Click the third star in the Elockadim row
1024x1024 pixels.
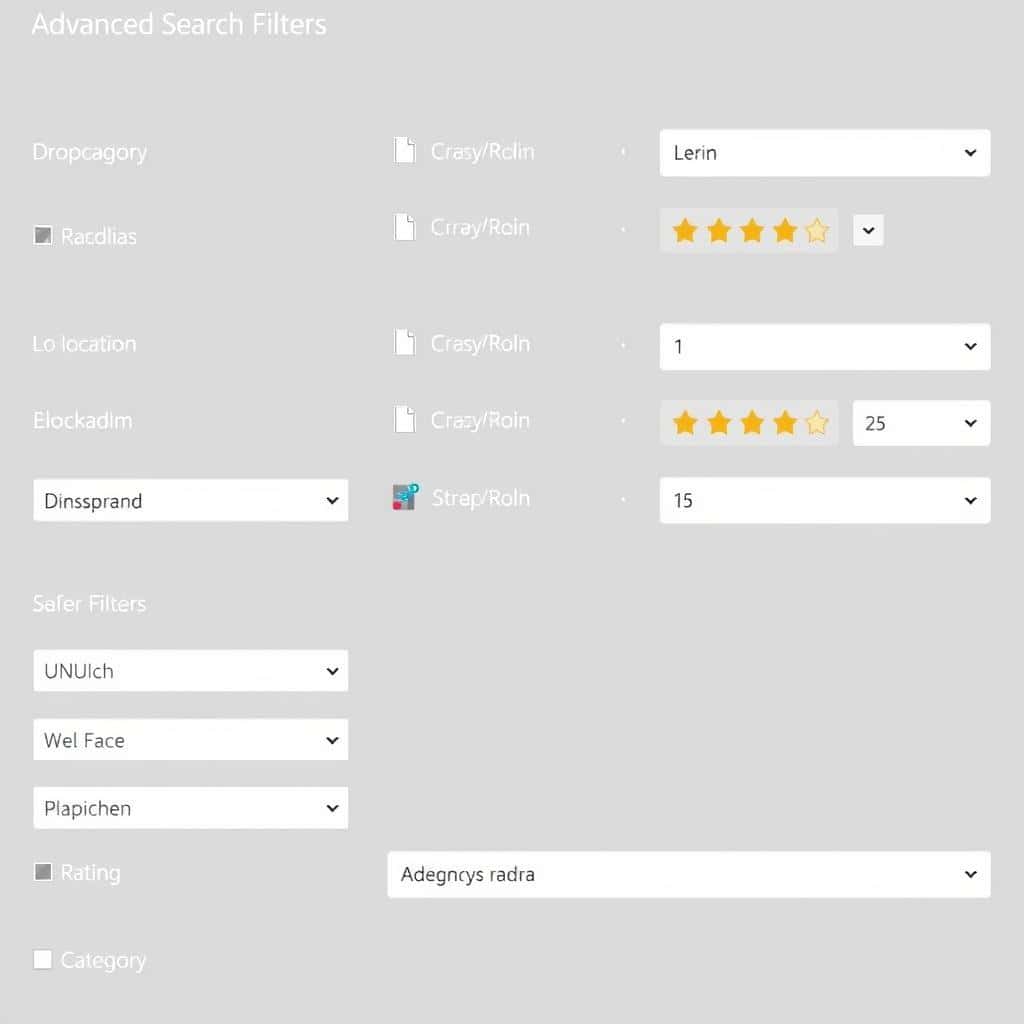click(x=752, y=424)
